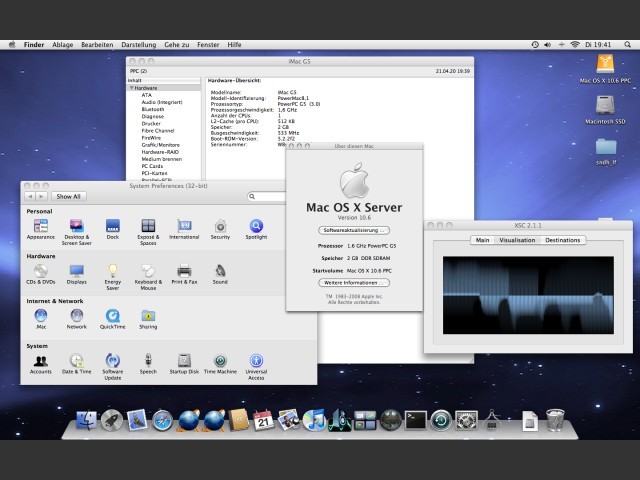Select Grafik/Monitore in the hardware list
The image size is (640, 480).
pyautogui.click(x=160, y=145)
